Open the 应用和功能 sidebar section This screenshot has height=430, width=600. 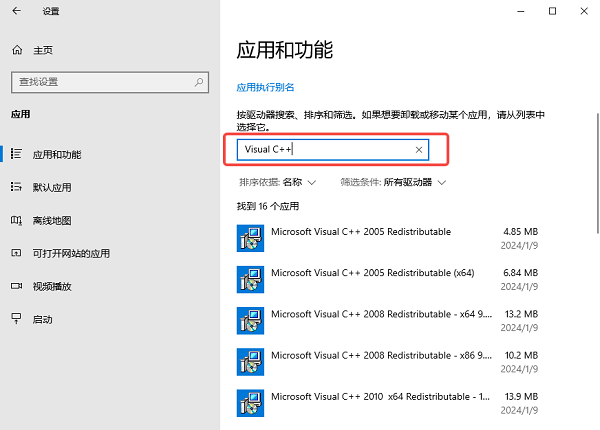tap(57, 155)
